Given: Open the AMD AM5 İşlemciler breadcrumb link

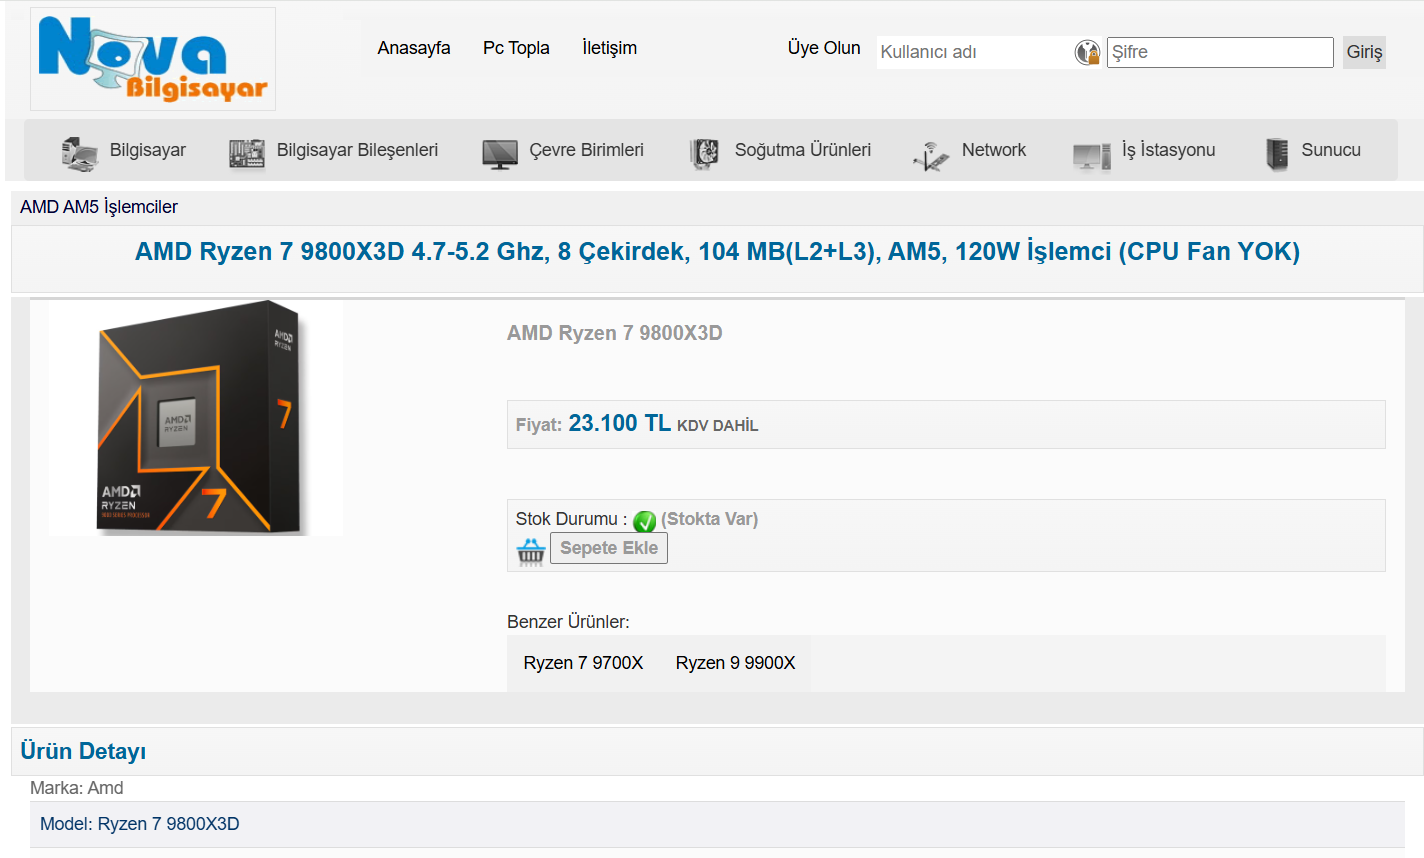Looking at the screenshot, I should (x=99, y=207).
